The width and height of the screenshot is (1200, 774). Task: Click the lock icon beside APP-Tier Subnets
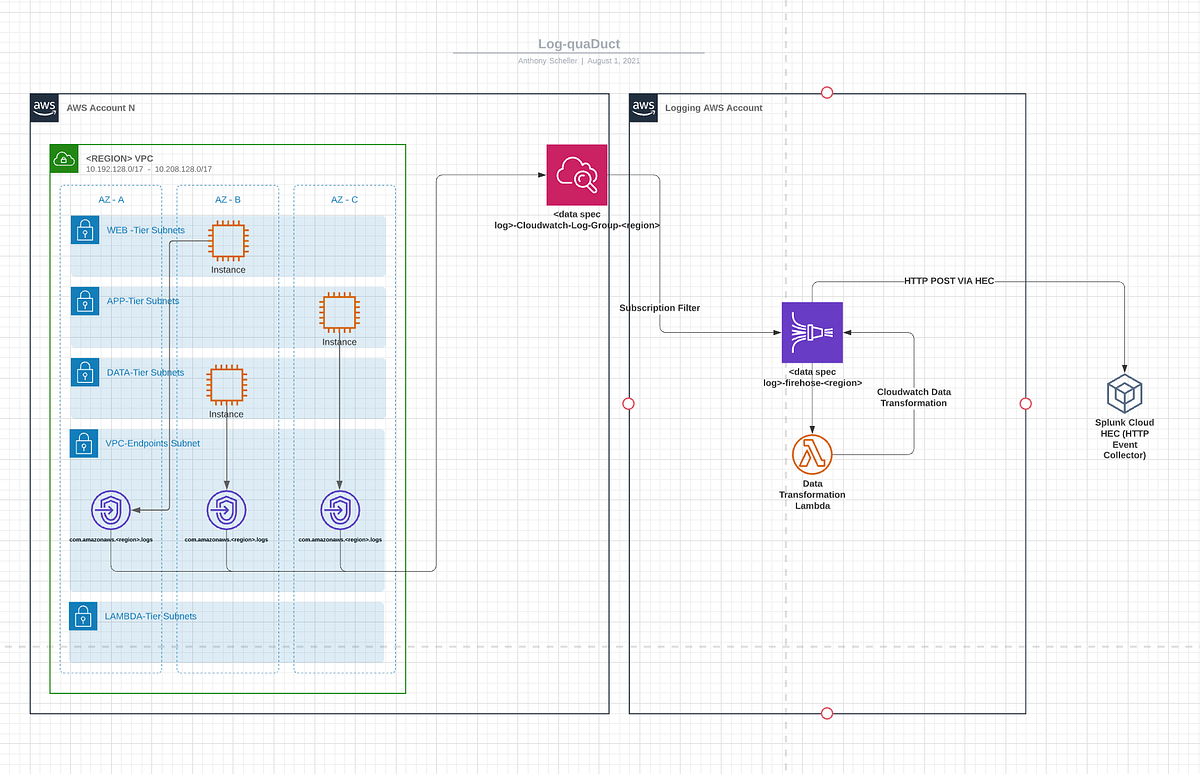(x=85, y=301)
